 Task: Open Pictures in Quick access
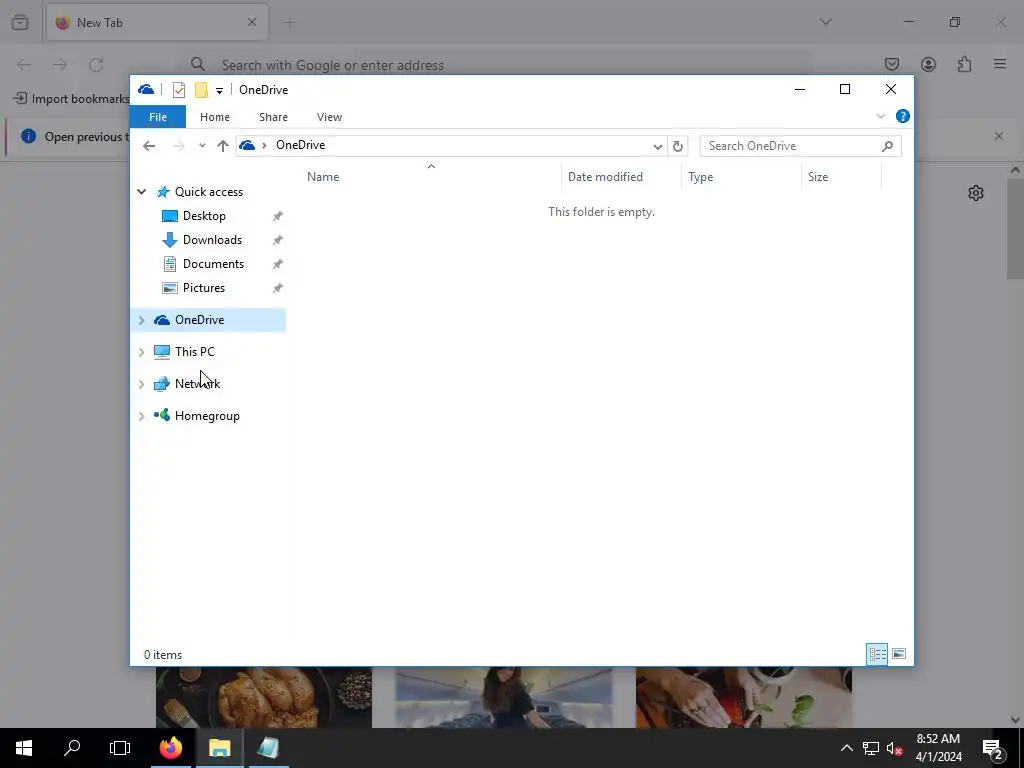point(204,288)
